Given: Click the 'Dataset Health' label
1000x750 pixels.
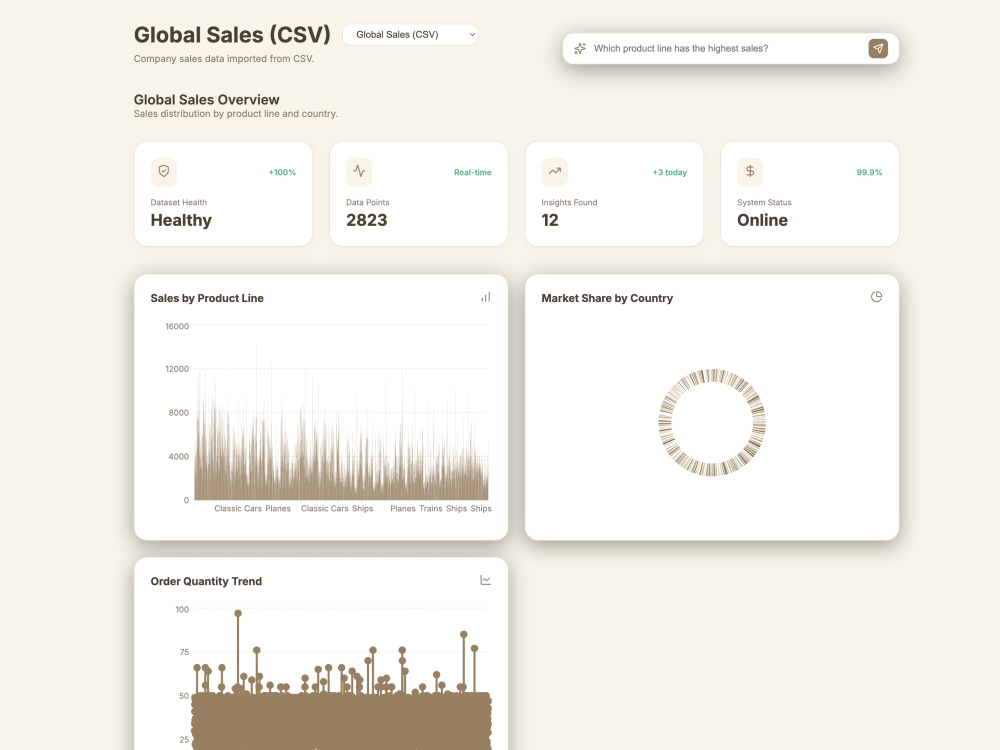Looking at the screenshot, I should click(179, 202).
